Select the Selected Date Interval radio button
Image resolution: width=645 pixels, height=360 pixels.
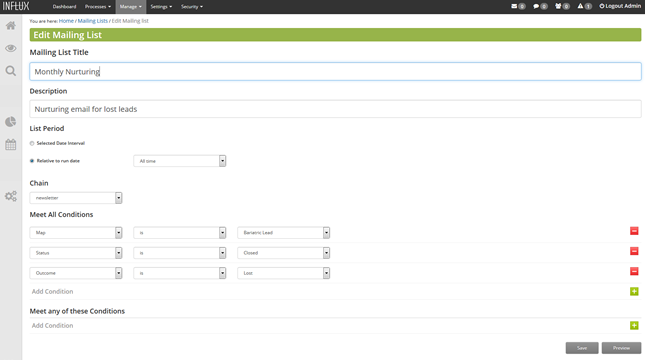(32, 144)
